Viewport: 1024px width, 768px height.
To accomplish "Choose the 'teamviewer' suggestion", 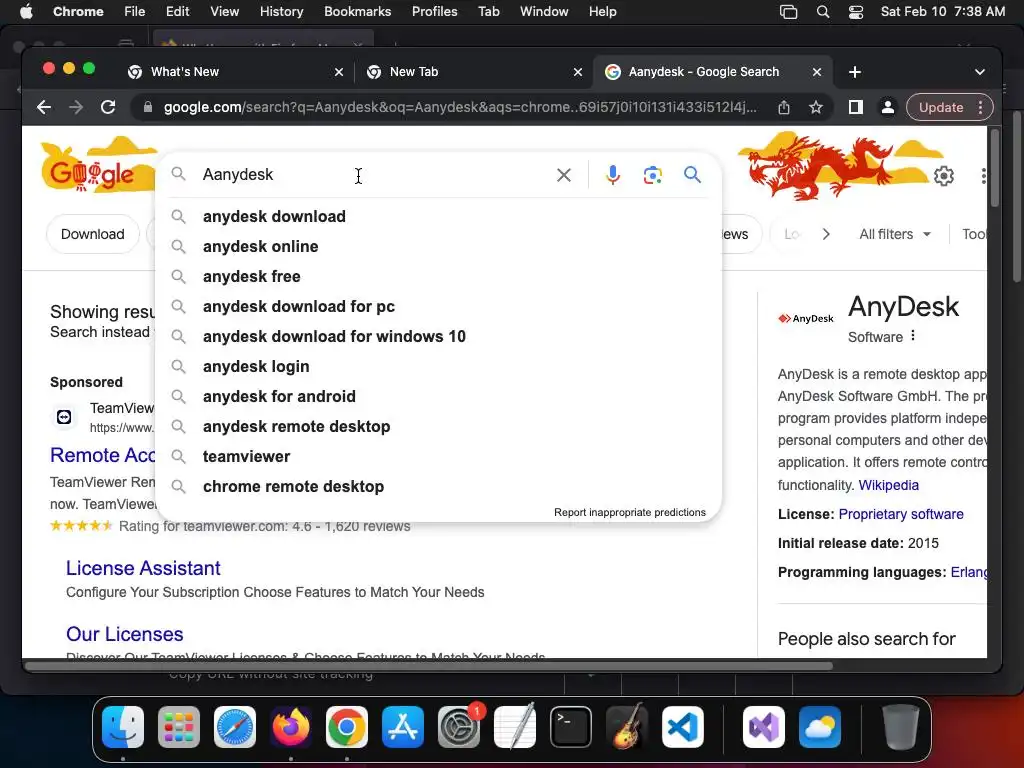I will point(439,456).
